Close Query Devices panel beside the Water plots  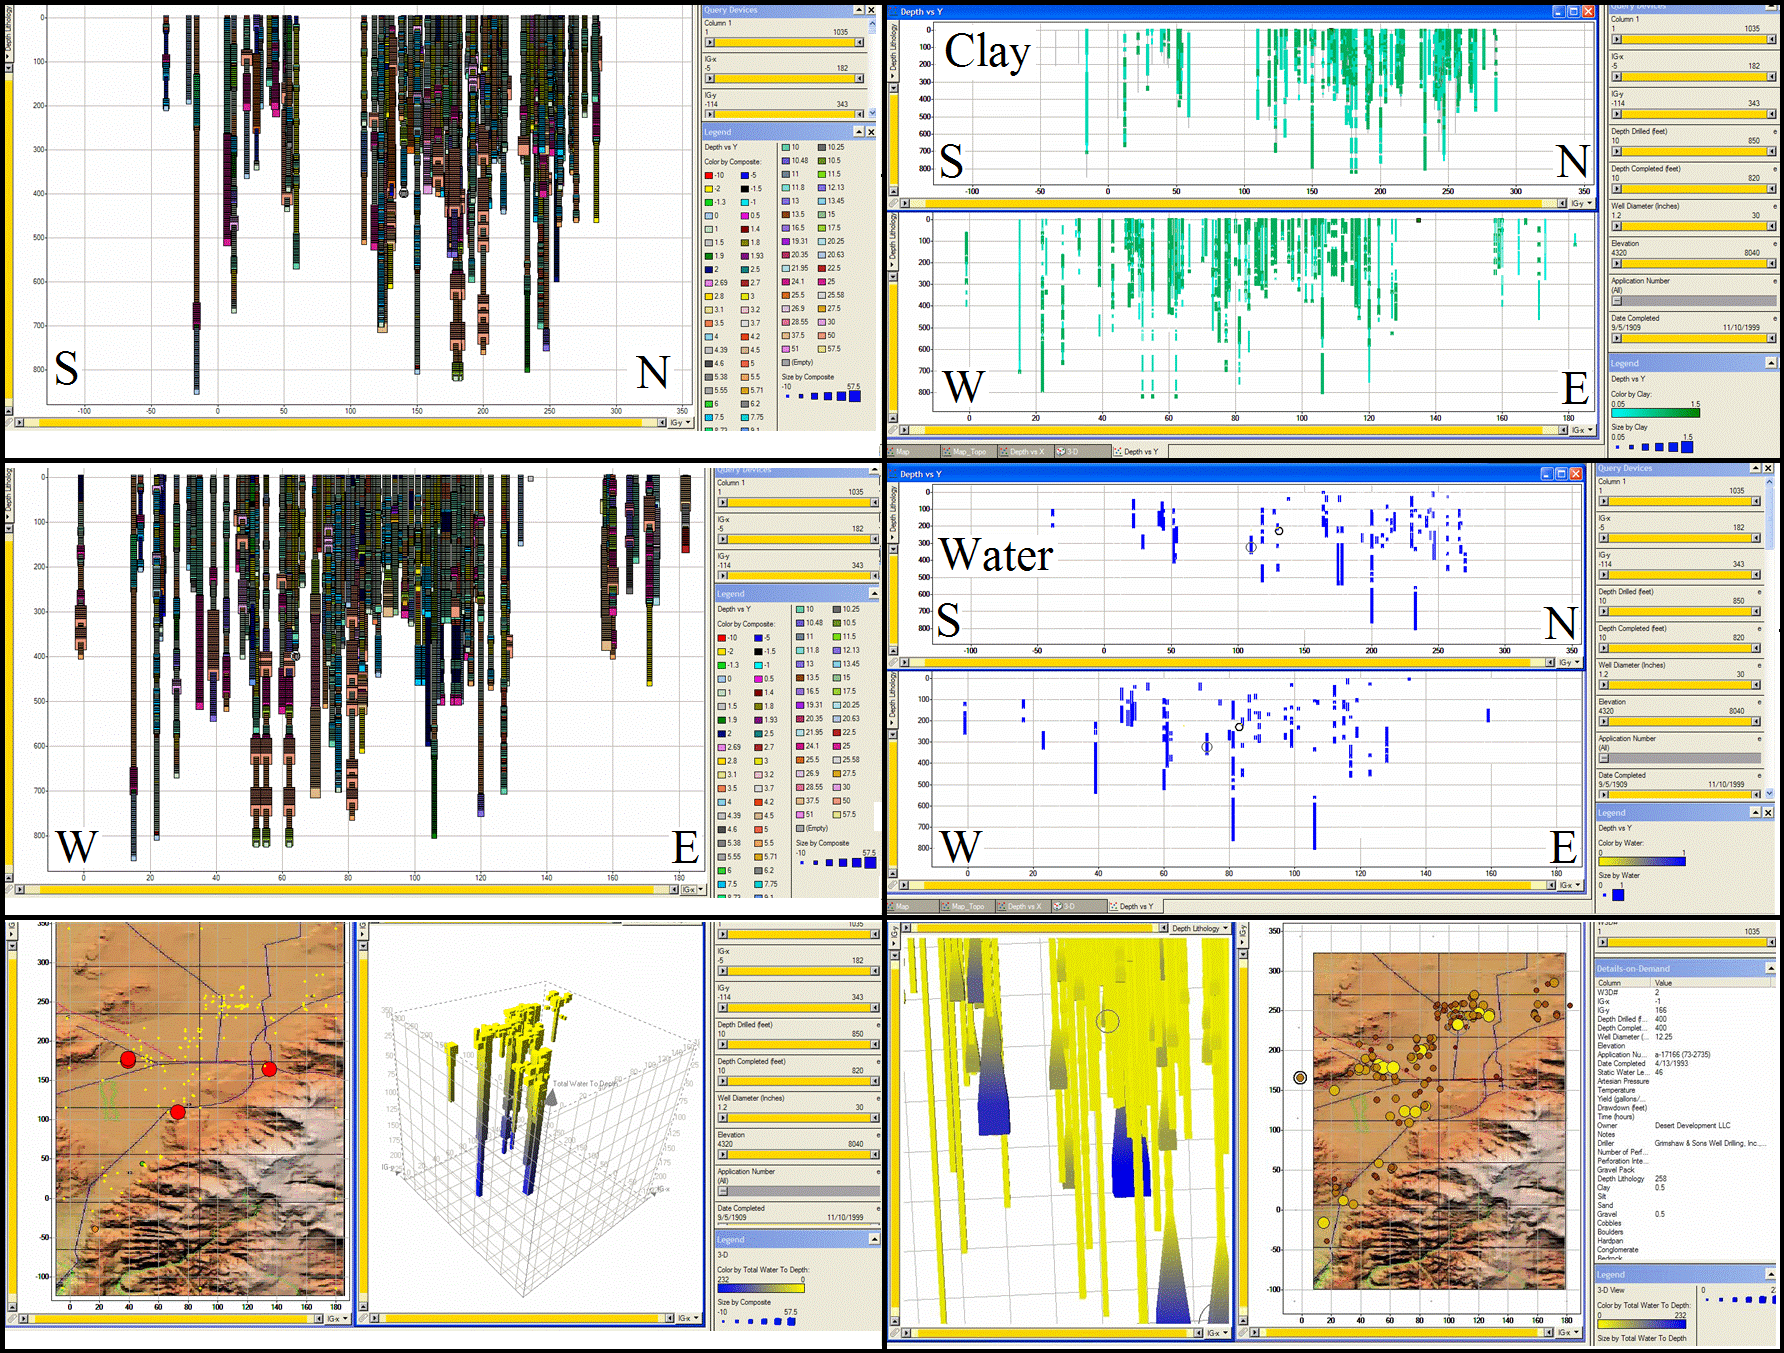click(1768, 468)
